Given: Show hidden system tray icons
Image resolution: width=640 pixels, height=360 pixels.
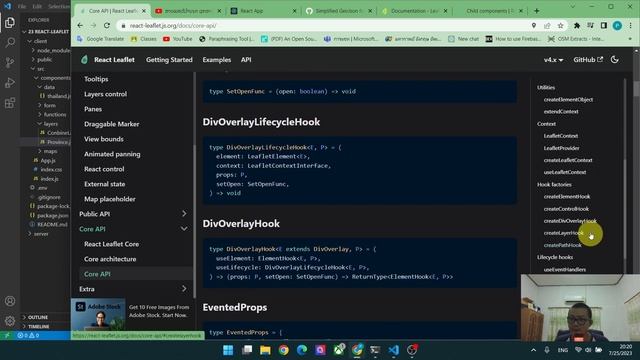Looking at the screenshot, I should [x=533, y=350].
